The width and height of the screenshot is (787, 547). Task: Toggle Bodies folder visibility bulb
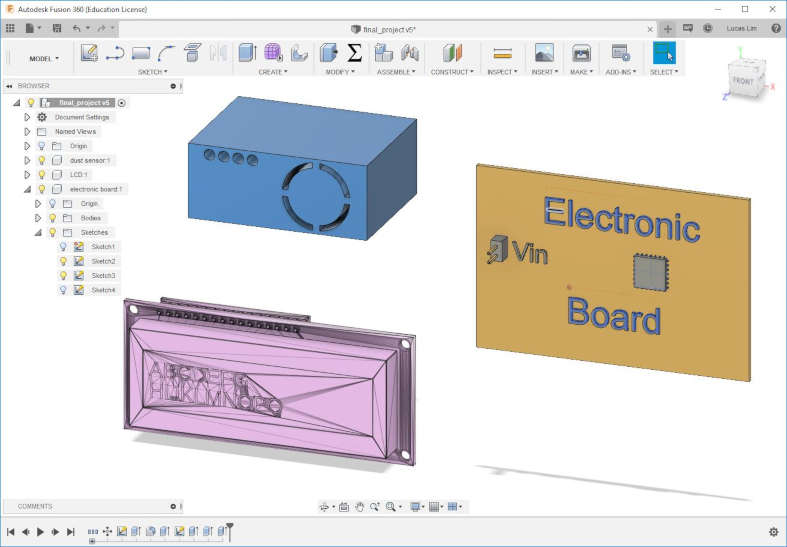(53, 218)
